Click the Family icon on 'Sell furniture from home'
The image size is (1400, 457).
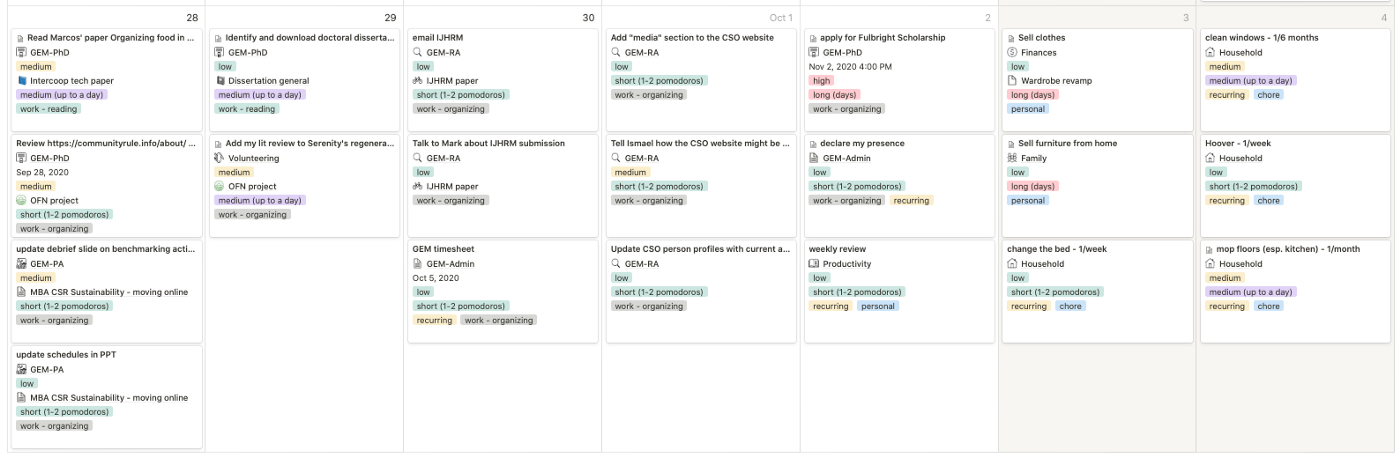coord(1012,158)
